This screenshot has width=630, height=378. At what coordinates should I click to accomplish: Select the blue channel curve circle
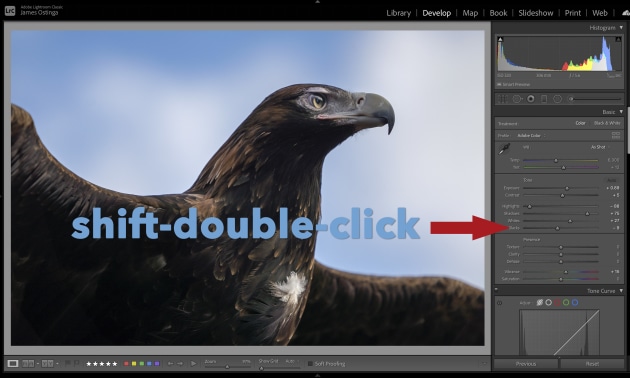point(575,302)
